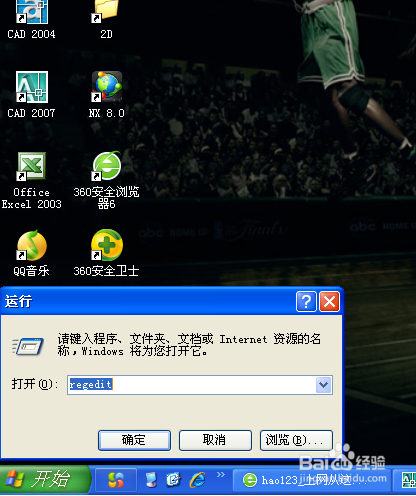Launch Internet Explorer from quick launch
Viewport: 416px width, 496px height.
click(198, 480)
